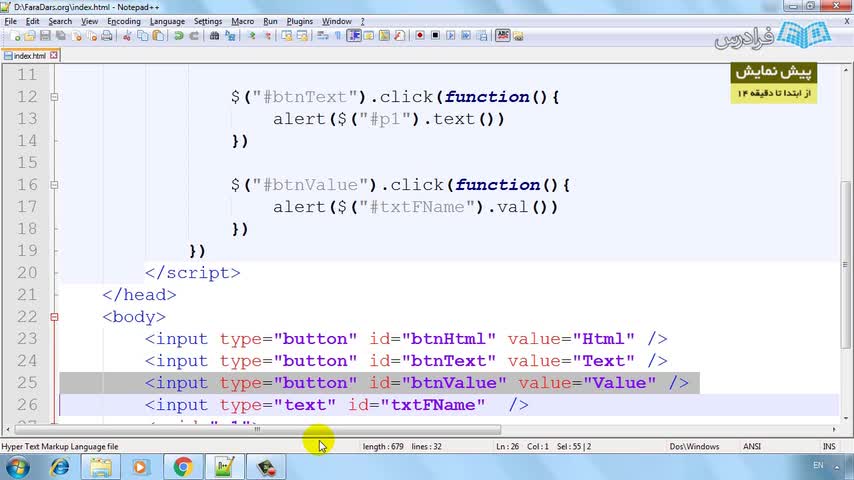854x480 pixels.
Task: Undo the last edit using the green arrow
Action: click(178, 36)
